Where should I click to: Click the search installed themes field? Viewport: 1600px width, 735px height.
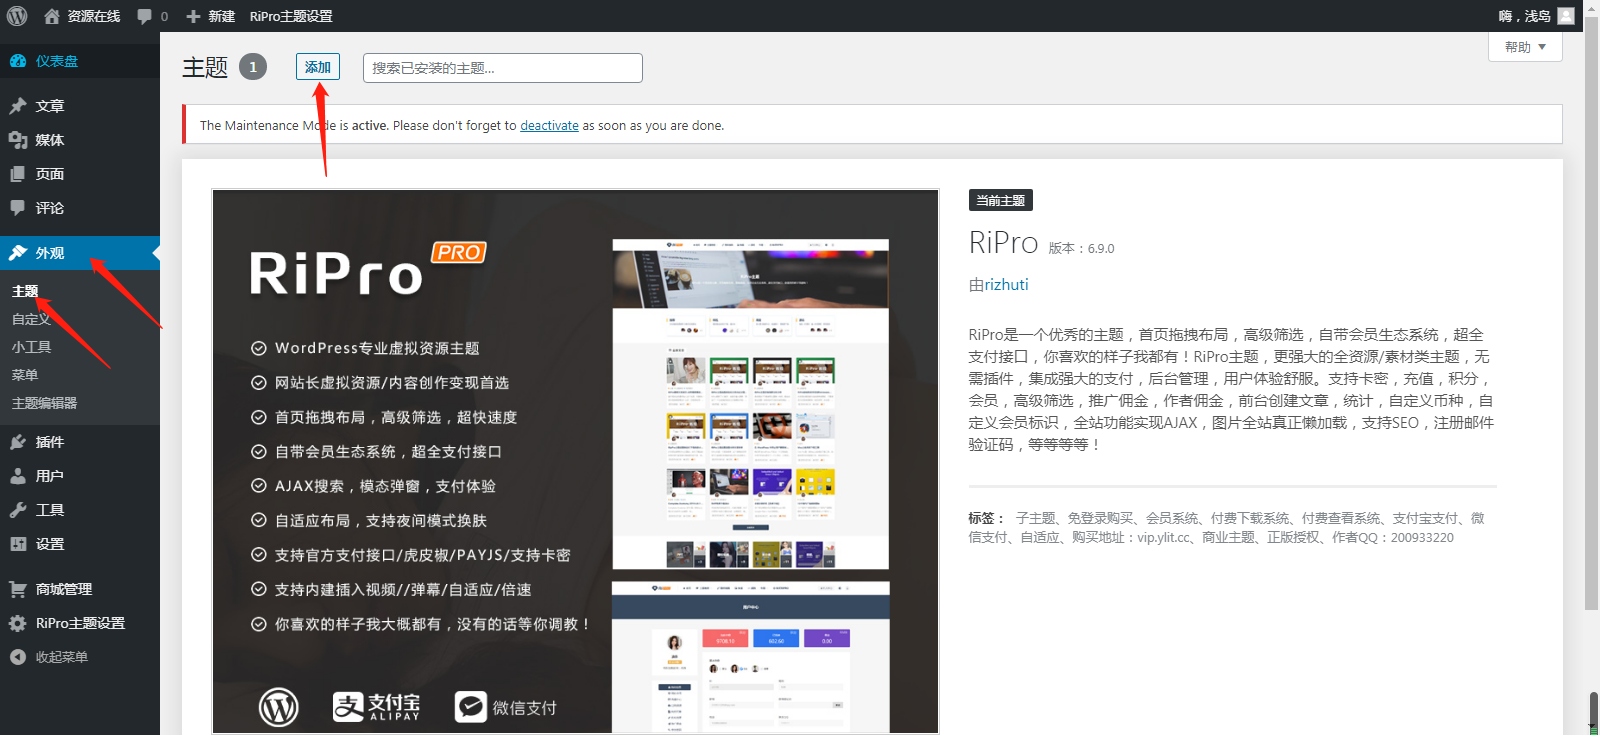click(x=503, y=68)
